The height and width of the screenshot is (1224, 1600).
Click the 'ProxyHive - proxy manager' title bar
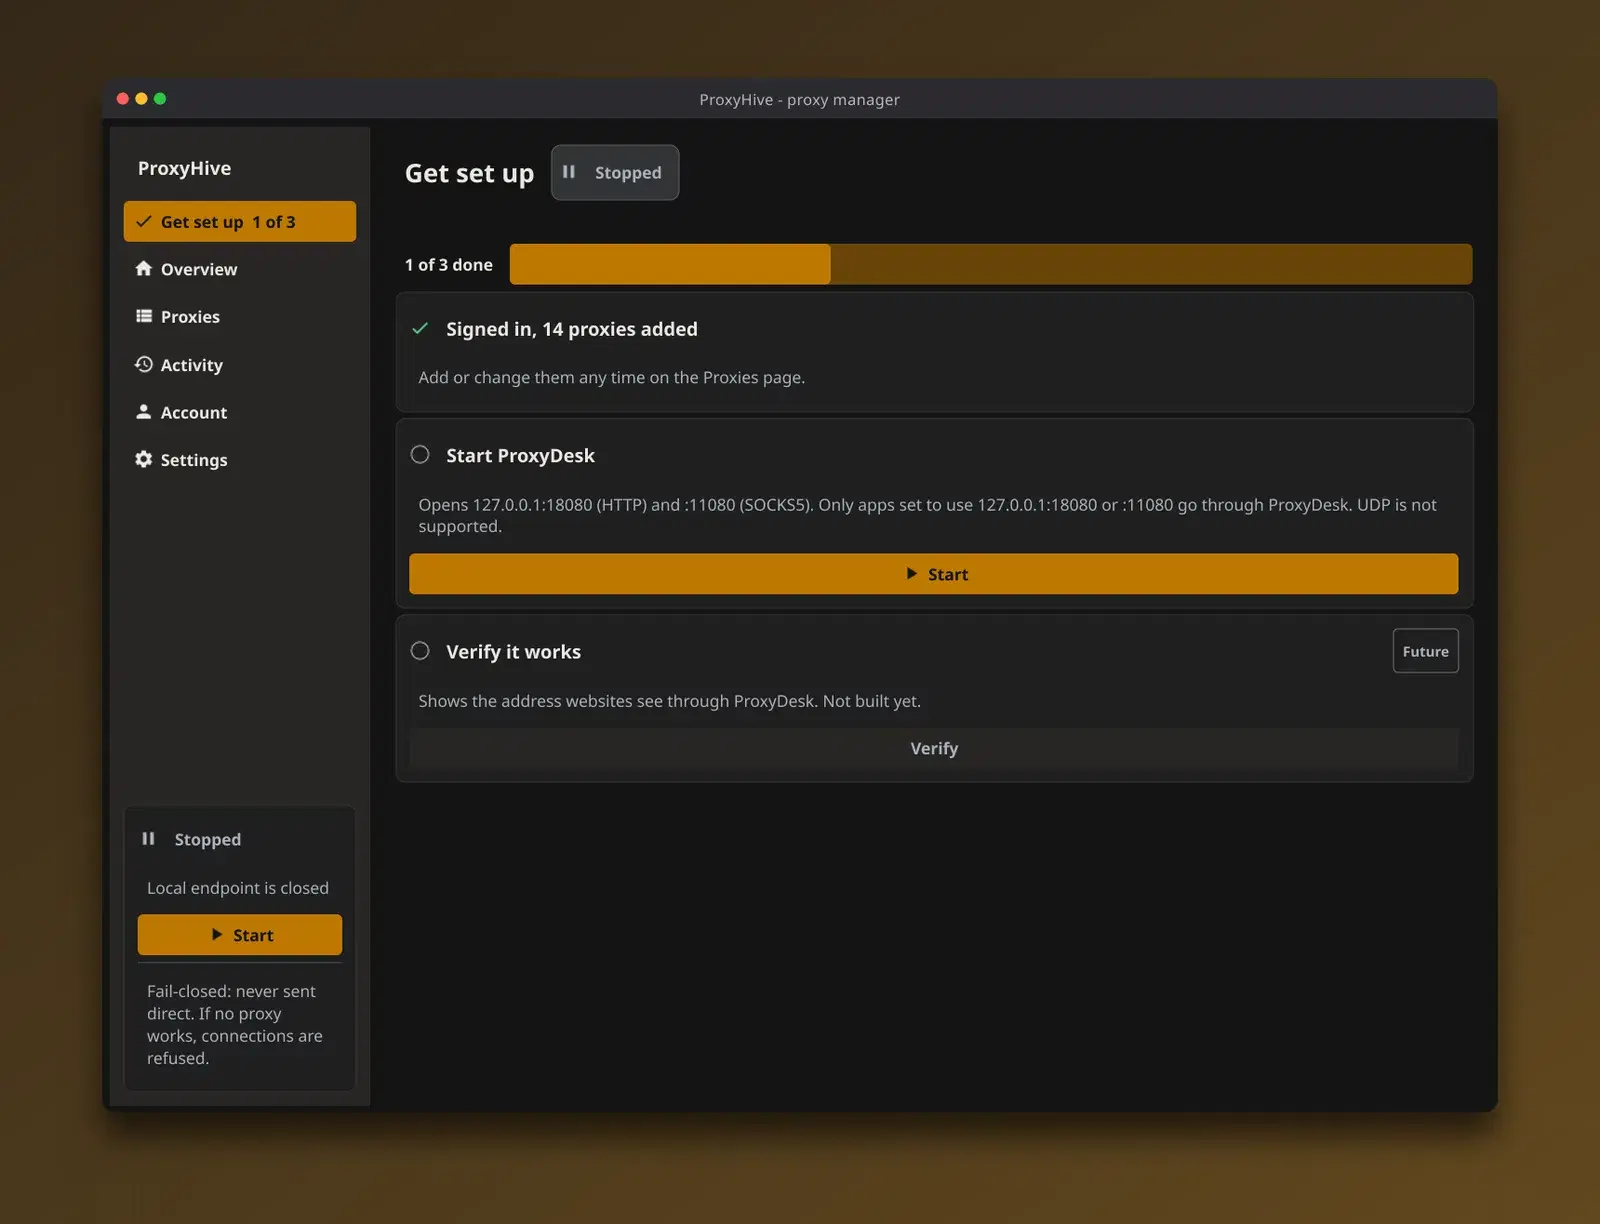[x=799, y=99]
